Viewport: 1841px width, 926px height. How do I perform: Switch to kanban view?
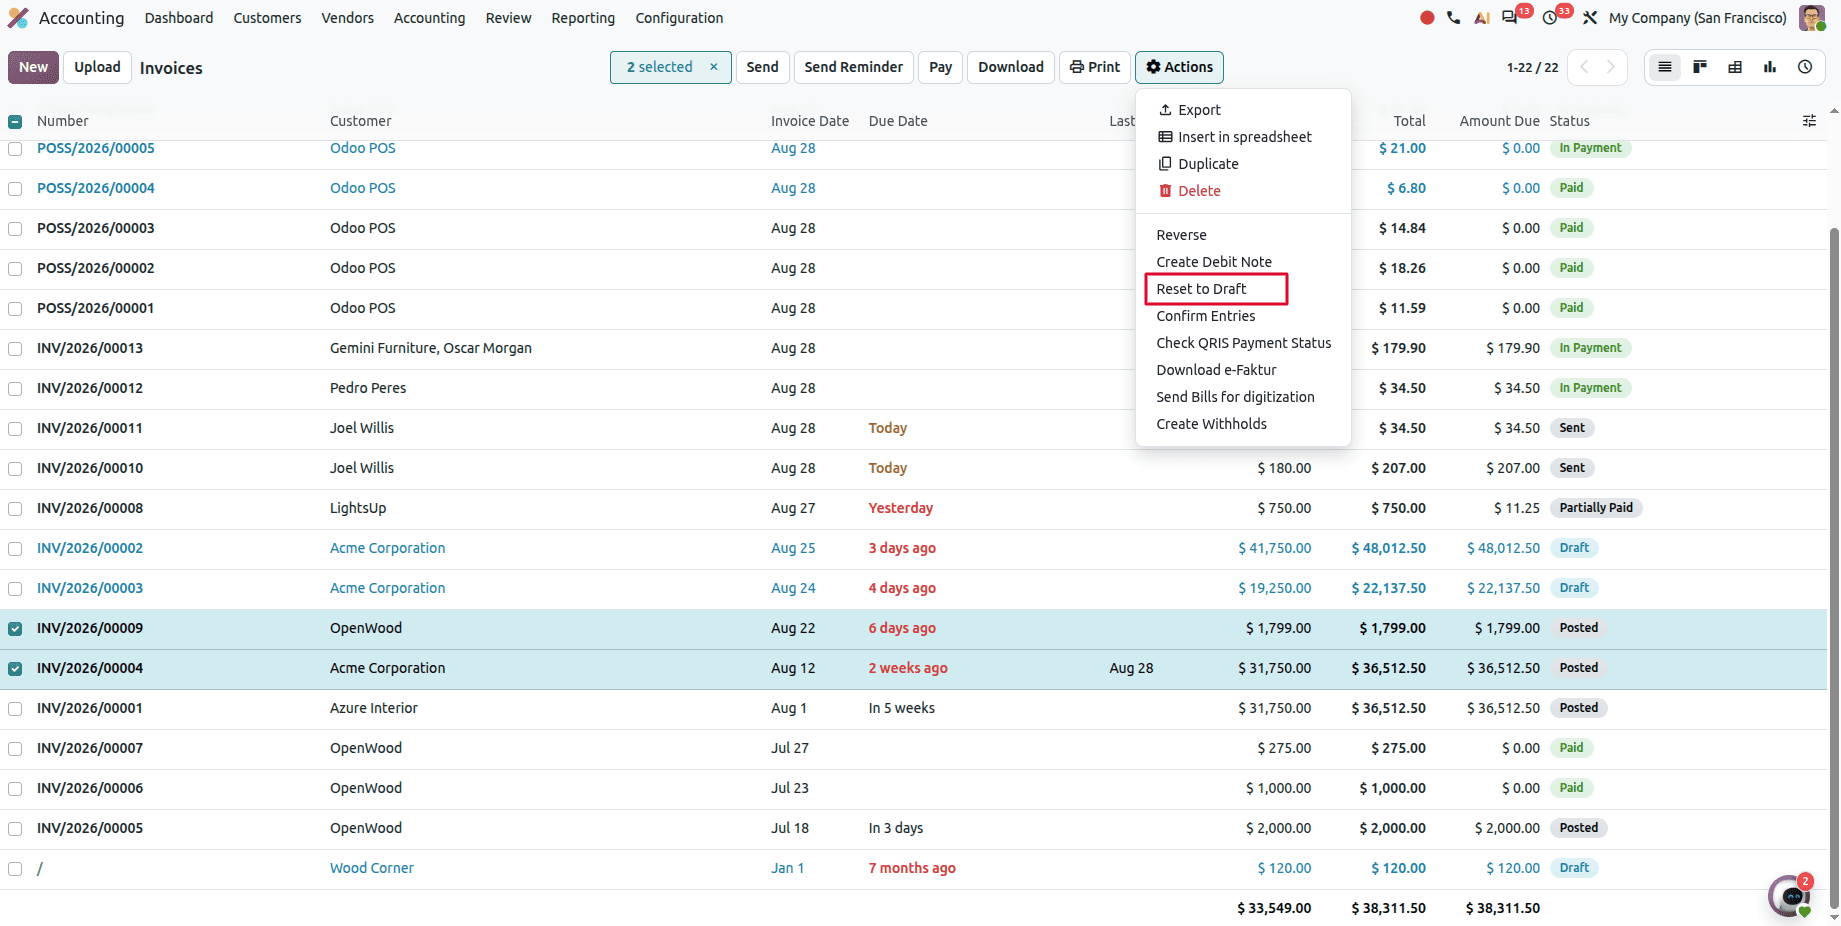coord(1700,67)
